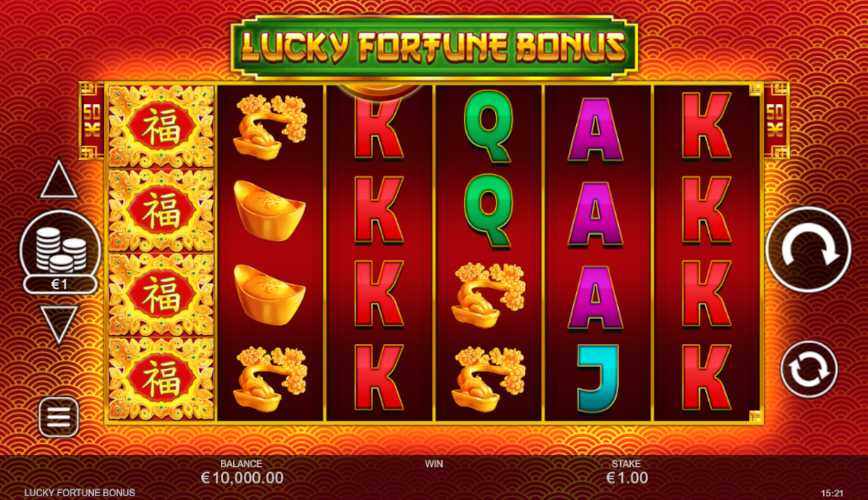Click the left 50 paylines indicator
This screenshot has height=500, width=868.
click(x=92, y=121)
